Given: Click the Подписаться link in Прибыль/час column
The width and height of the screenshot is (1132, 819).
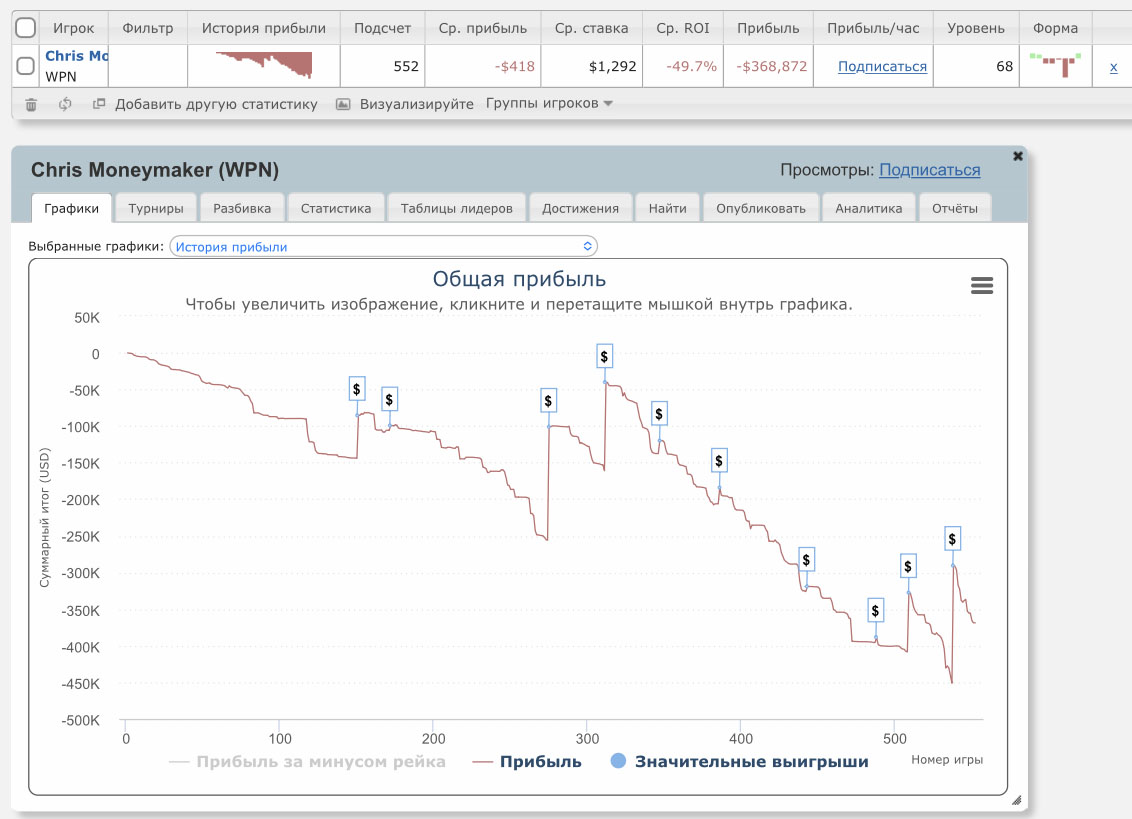Looking at the screenshot, I should (x=882, y=67).
